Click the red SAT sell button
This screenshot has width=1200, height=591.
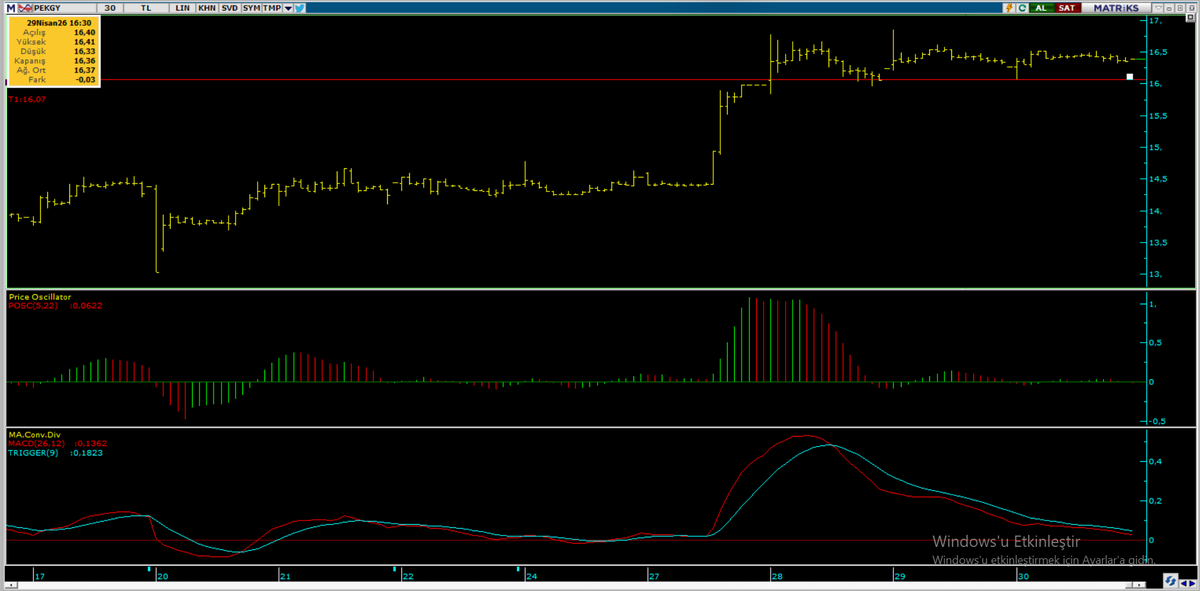tap(1068, 8)
